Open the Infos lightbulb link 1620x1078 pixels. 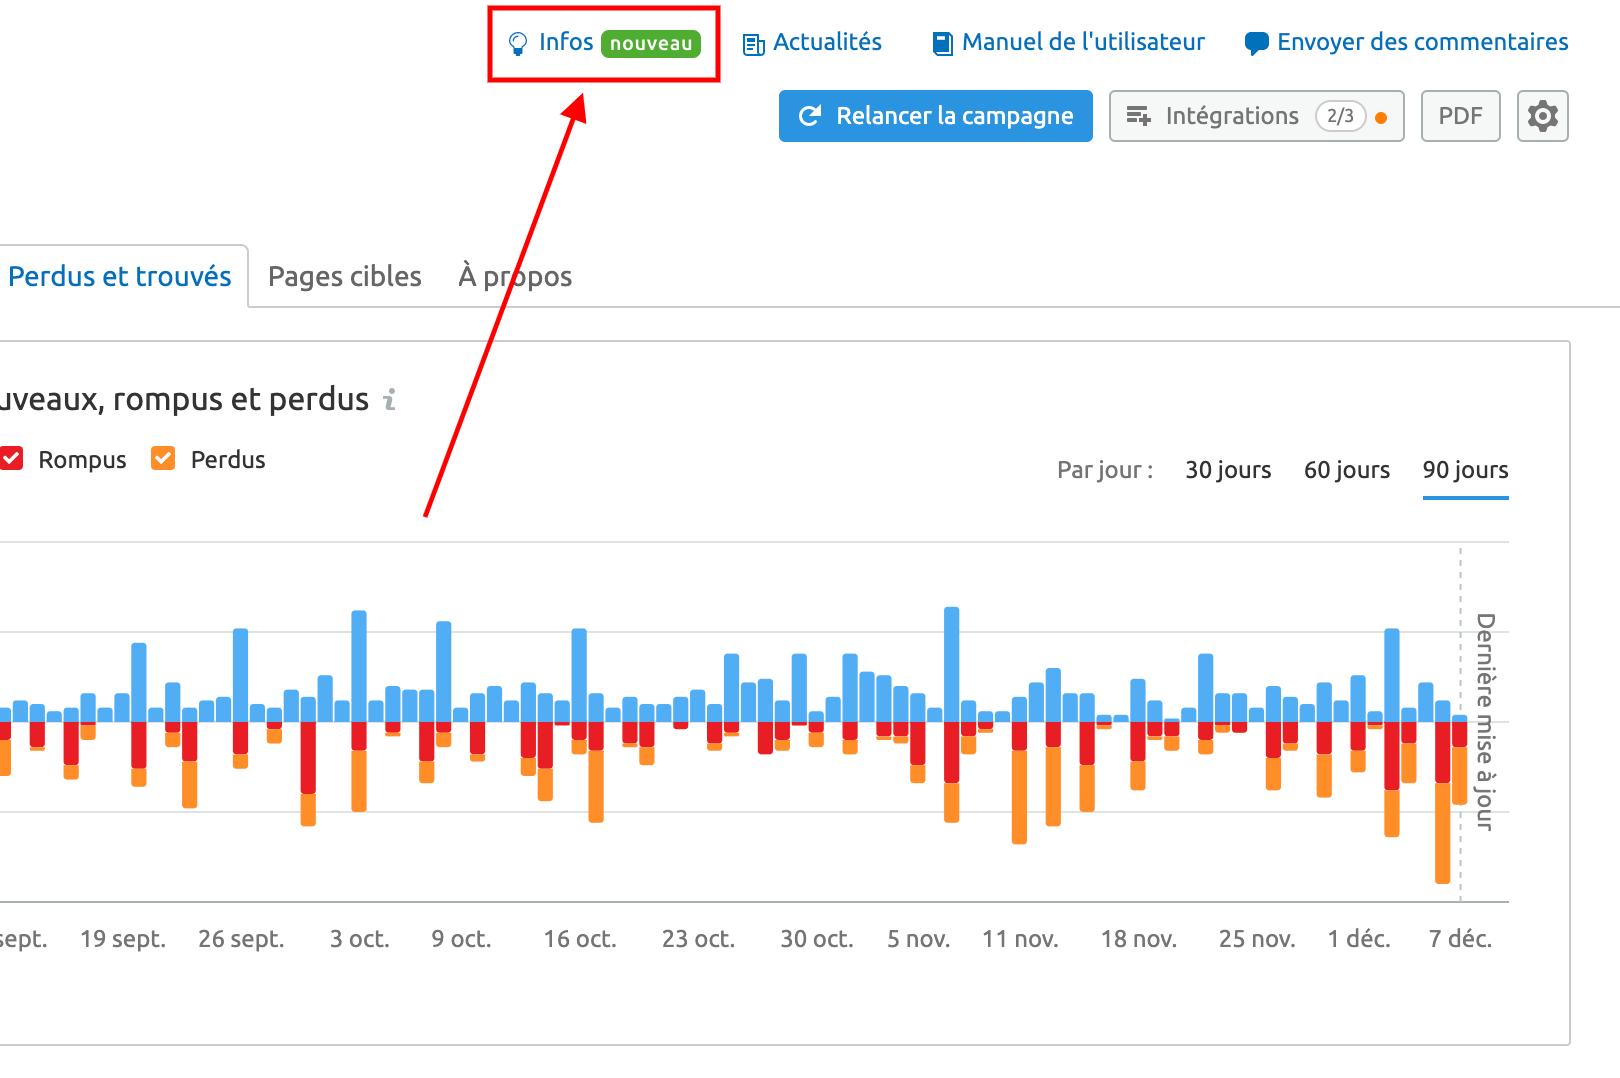[565, 43]
